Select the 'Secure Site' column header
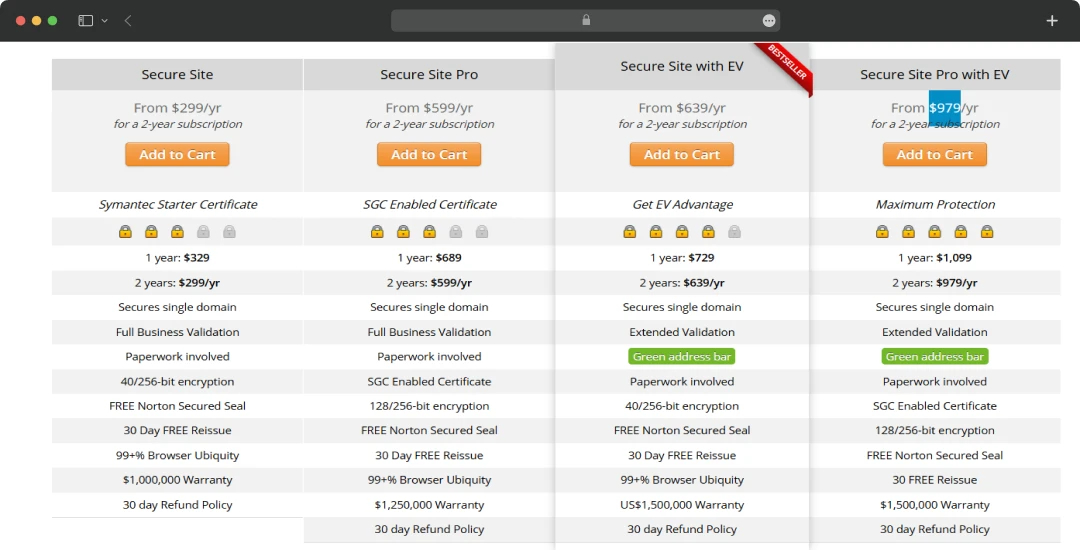This screenshot has height=550, width=1080. 177,74
